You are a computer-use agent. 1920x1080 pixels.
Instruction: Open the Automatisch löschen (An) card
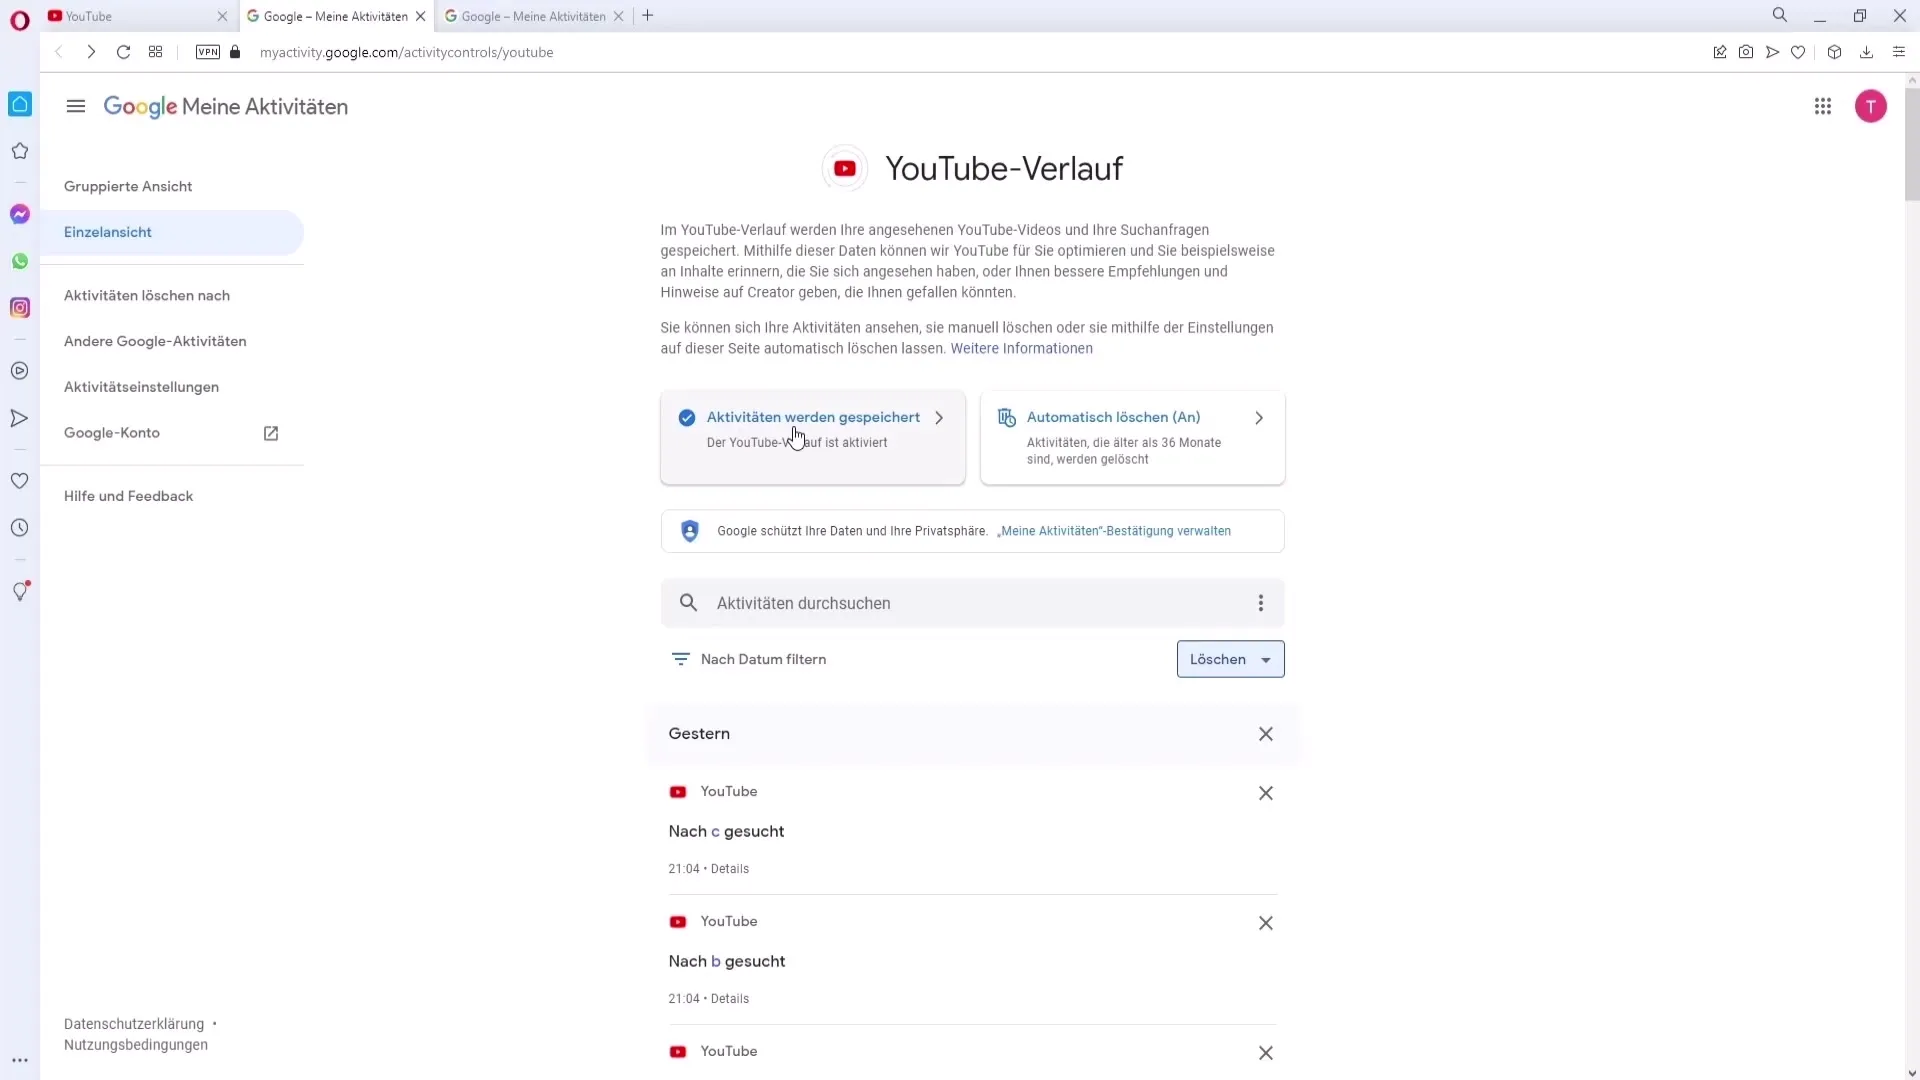tap(1133, 437)
